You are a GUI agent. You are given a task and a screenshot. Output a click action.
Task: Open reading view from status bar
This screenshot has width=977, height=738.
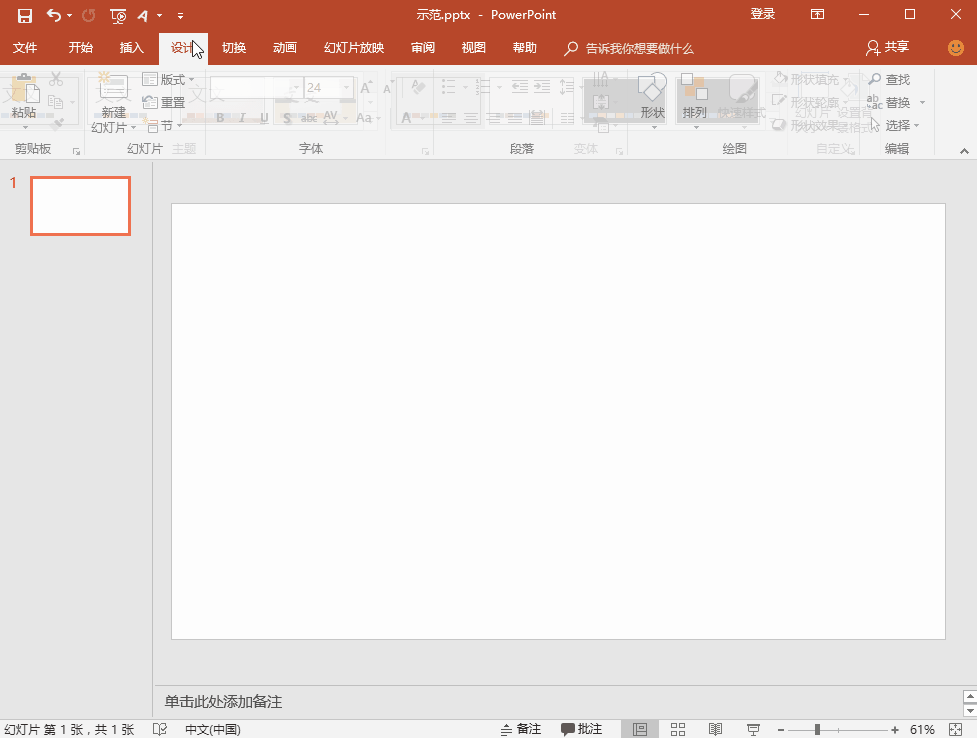pos(715,729)
